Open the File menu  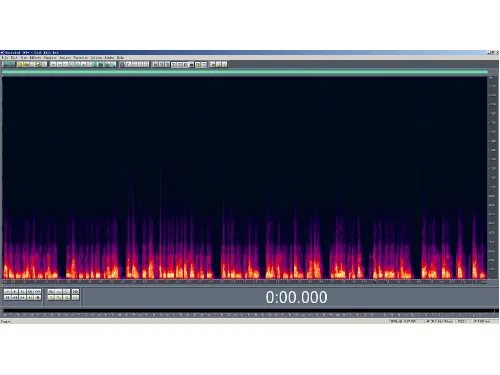pyautogui.click(x=5, y=58)
